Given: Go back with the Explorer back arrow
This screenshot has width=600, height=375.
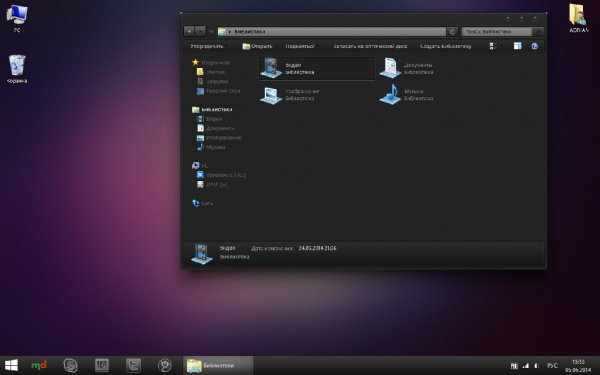Looking at the screenshot, I should (x=189, y=31).
